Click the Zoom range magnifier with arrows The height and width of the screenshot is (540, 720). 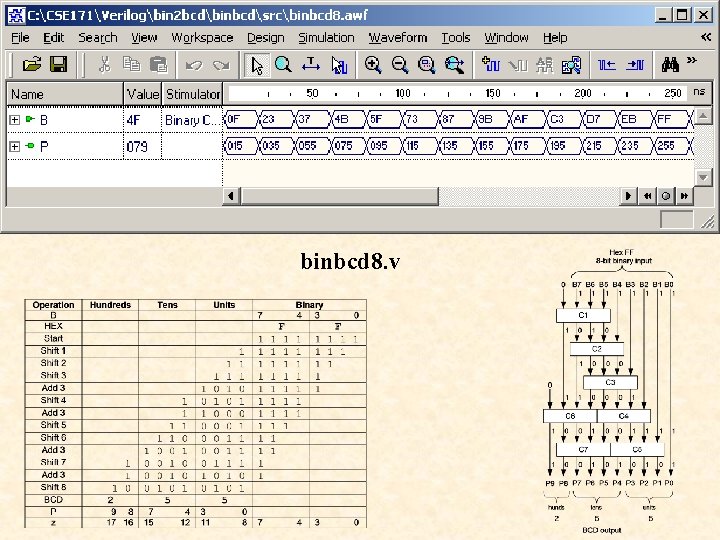pyautogui.click(x=454, y=65)
